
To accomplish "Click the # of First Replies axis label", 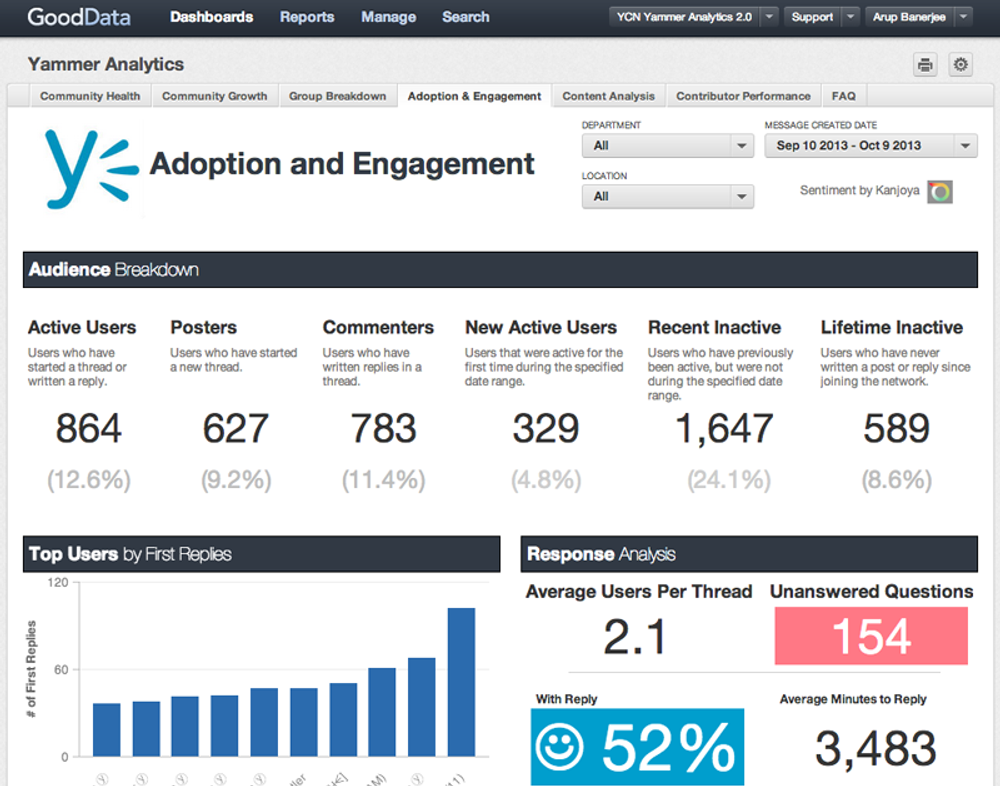I will pos(31,669).
